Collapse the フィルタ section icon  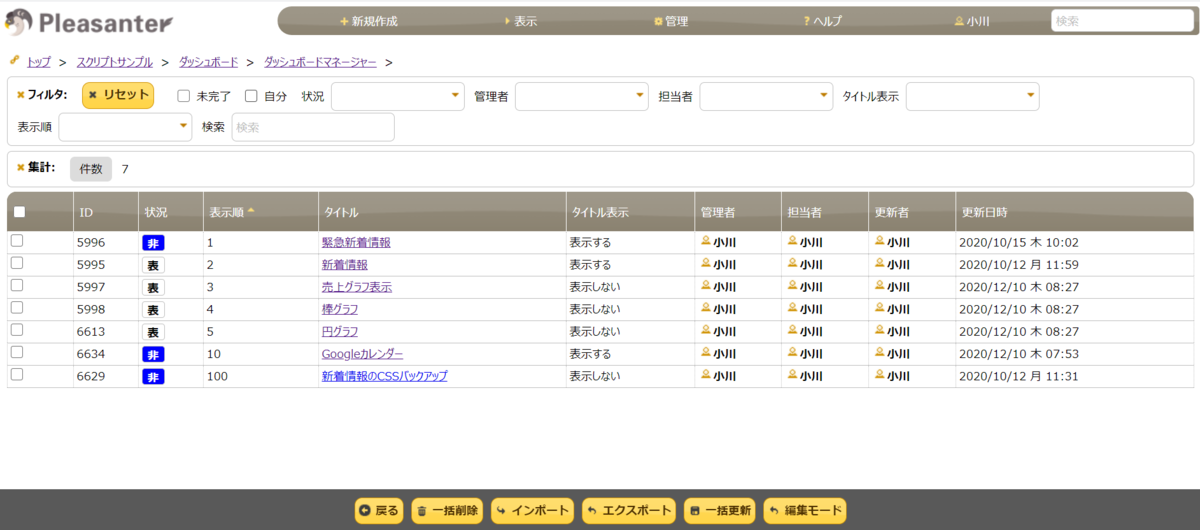tap(21, 95)
